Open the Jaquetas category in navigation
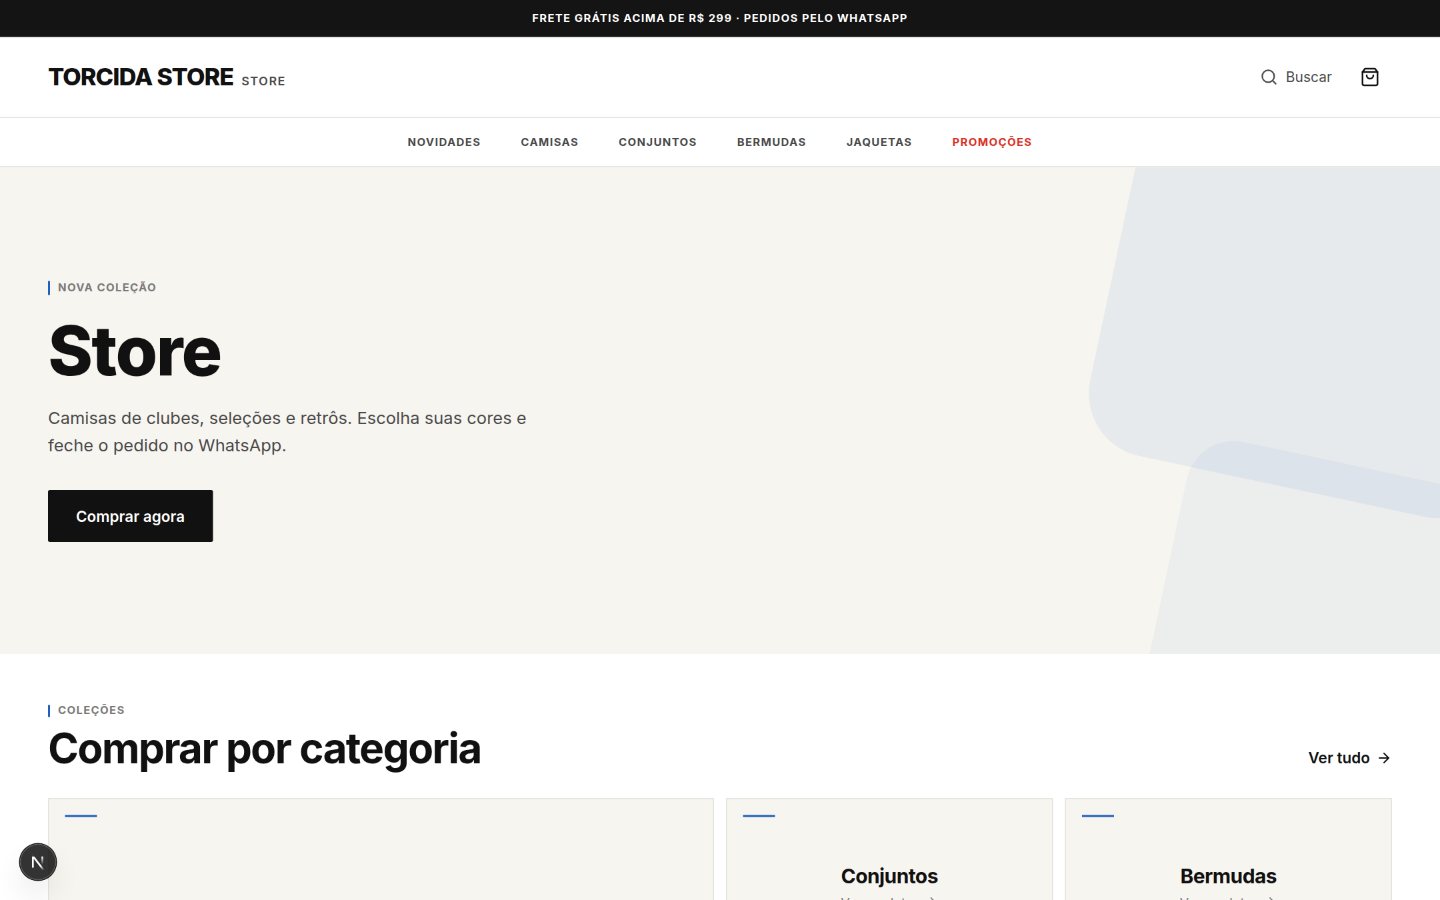 tap(879, 142)
